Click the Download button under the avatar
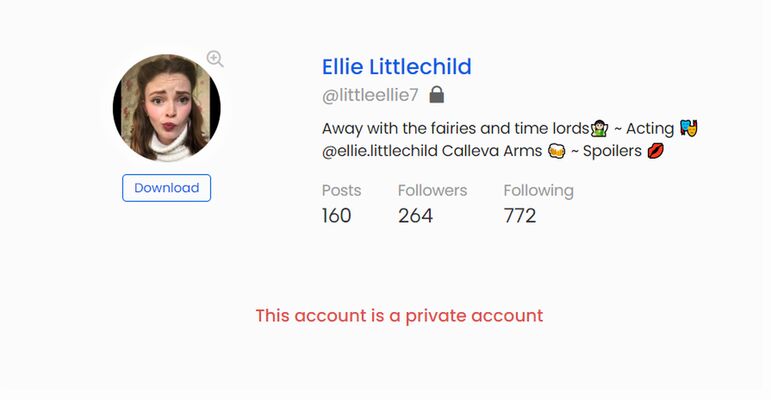Viewport: 771px width, 400px height. 167,188
